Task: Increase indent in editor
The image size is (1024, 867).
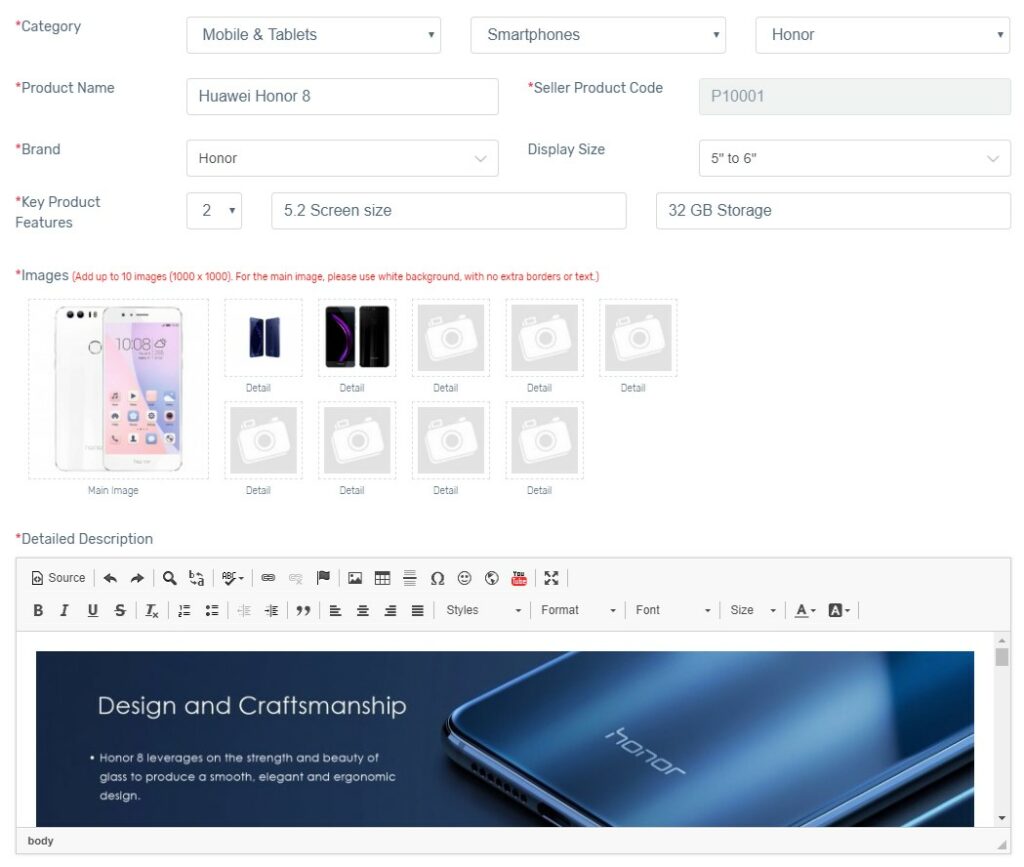Action: (x=271, y=610)
